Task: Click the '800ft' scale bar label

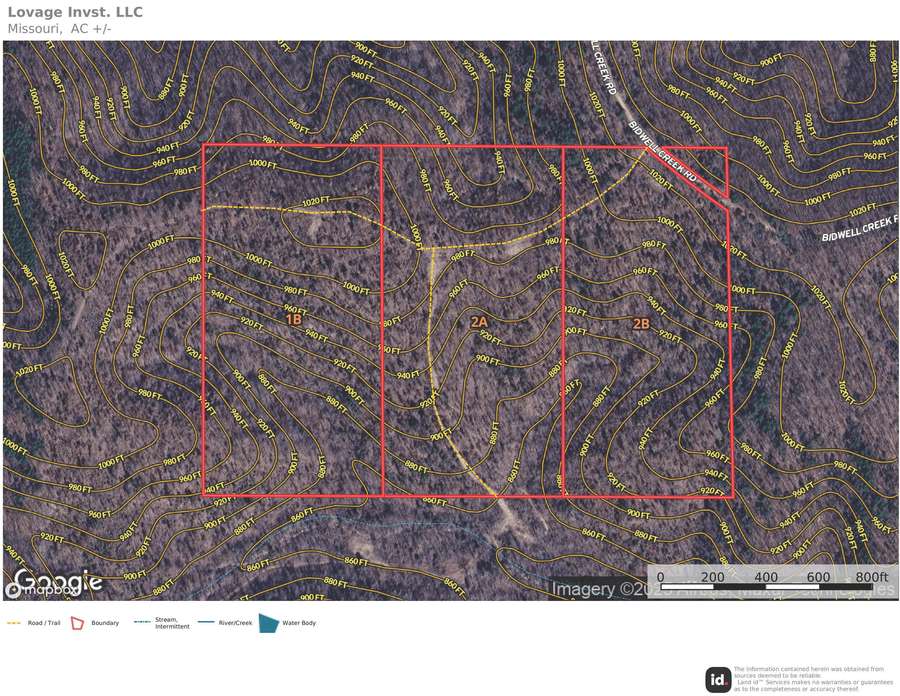Action: pos(871,577)
